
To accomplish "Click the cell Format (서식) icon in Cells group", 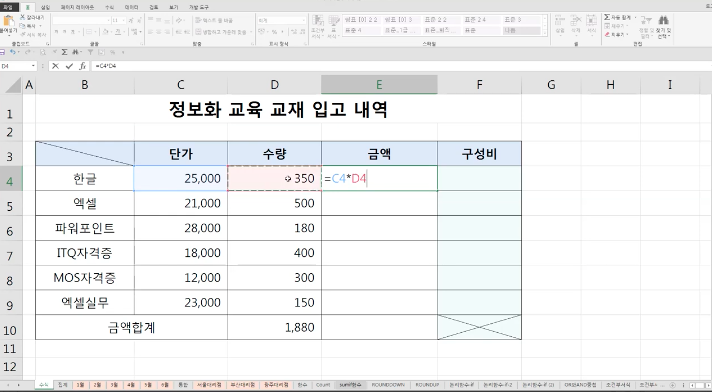I will (591, 20).
